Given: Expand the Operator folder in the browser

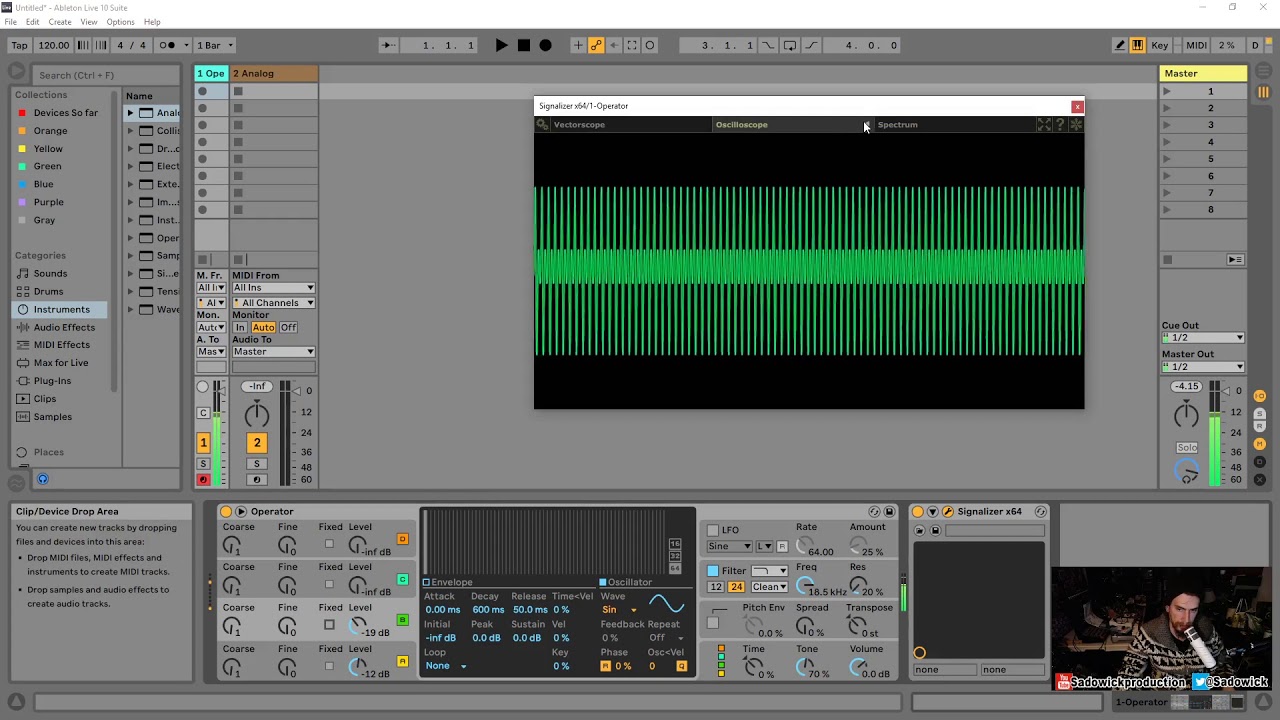Looking at the screenshot, I should point(130,238).
